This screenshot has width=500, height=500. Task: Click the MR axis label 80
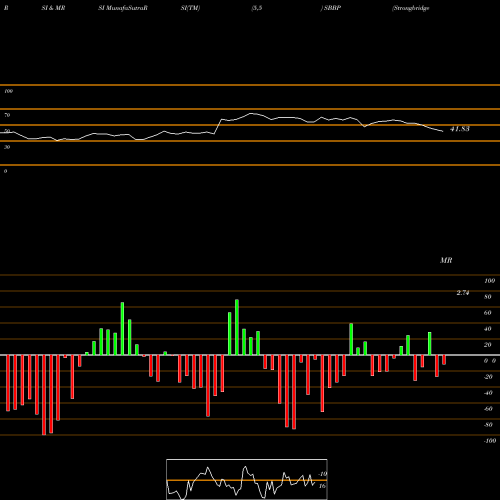pos(488,297)
